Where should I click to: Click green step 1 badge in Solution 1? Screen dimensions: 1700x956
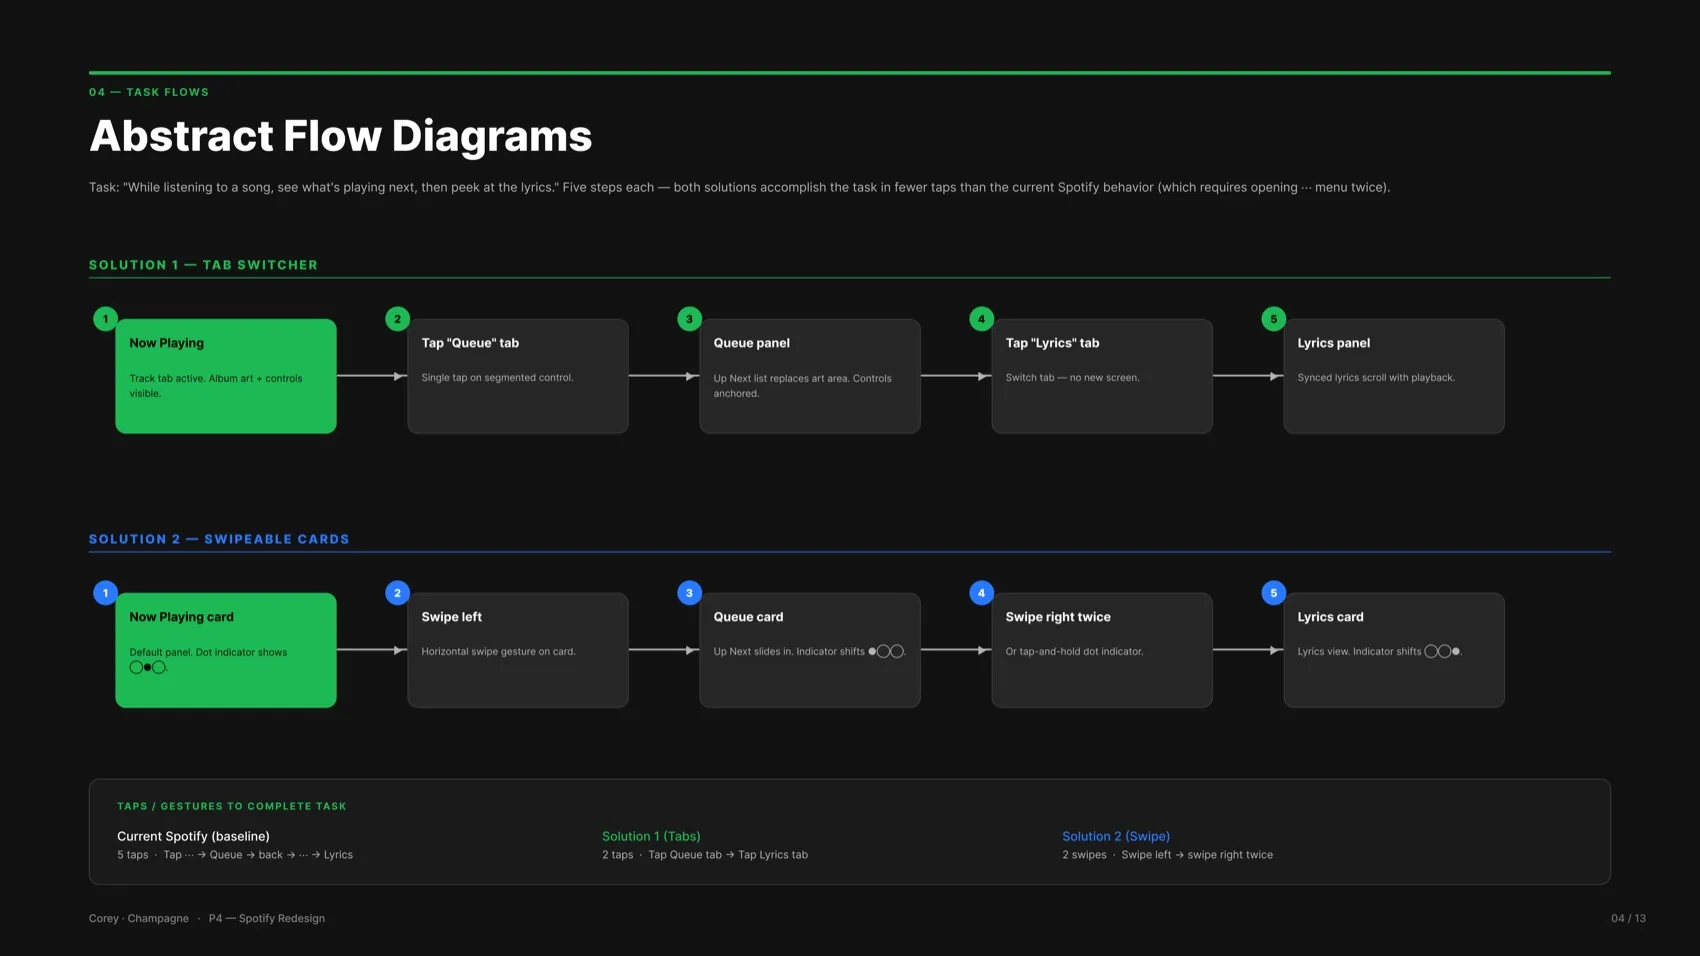[x=105, y=319]
